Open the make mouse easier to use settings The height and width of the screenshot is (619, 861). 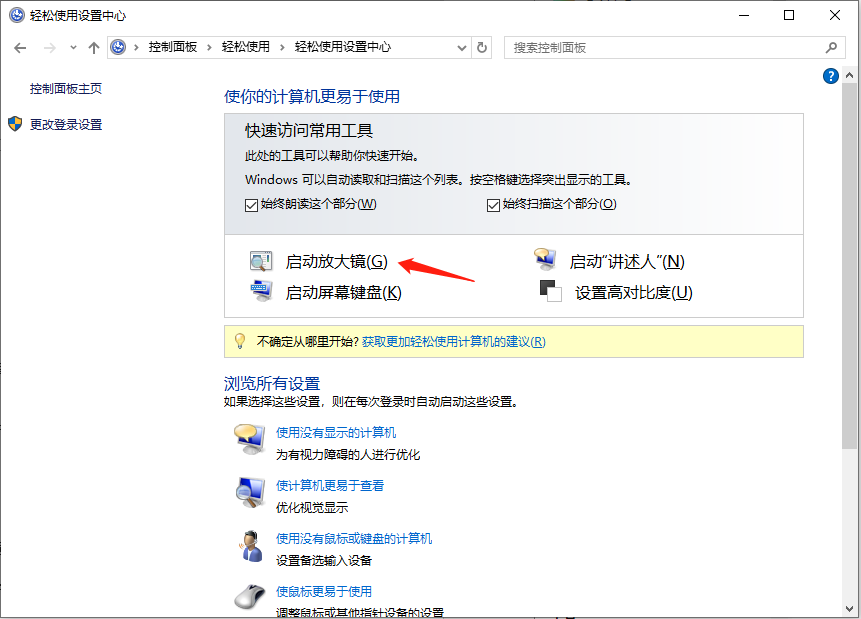[324, 591]
